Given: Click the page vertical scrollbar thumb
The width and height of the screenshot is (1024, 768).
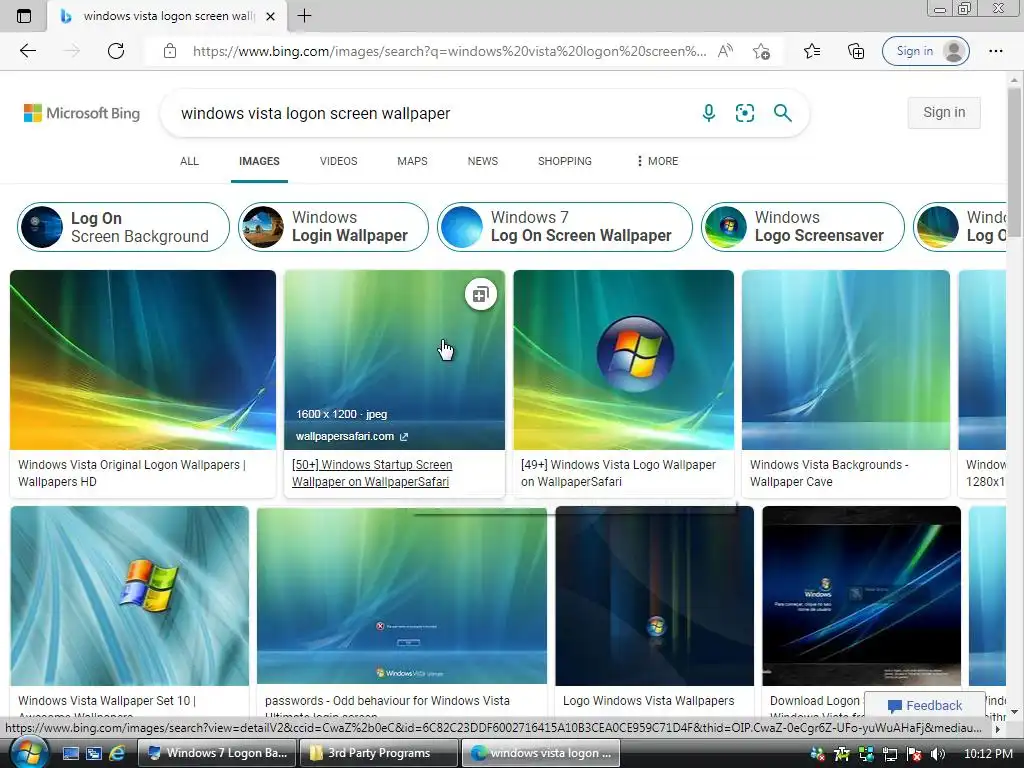Looking at the screenshot, I should pos(1014,163).
